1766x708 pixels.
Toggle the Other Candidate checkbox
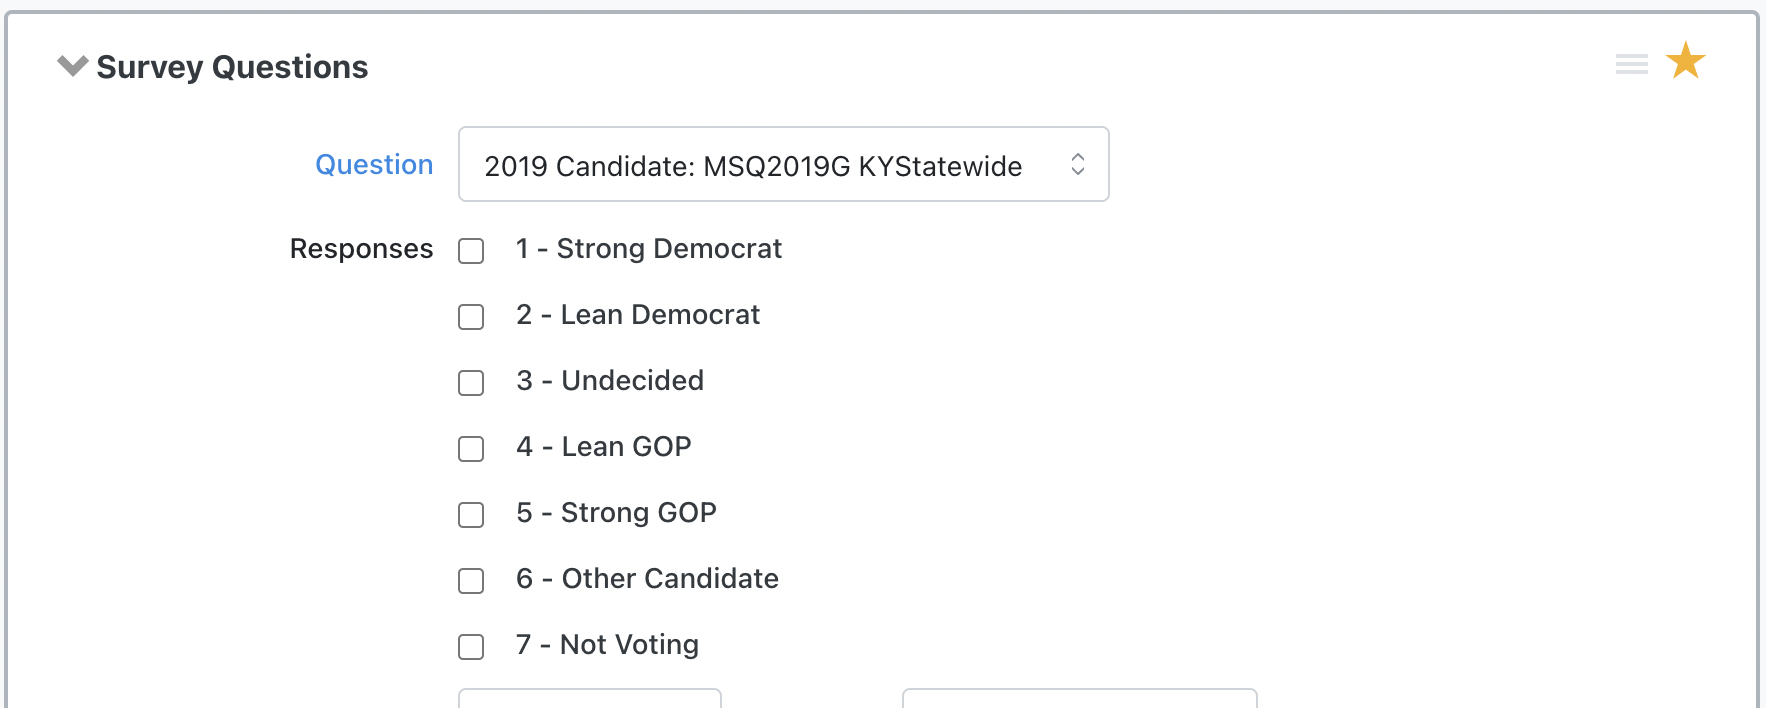[x=471, y=581]
